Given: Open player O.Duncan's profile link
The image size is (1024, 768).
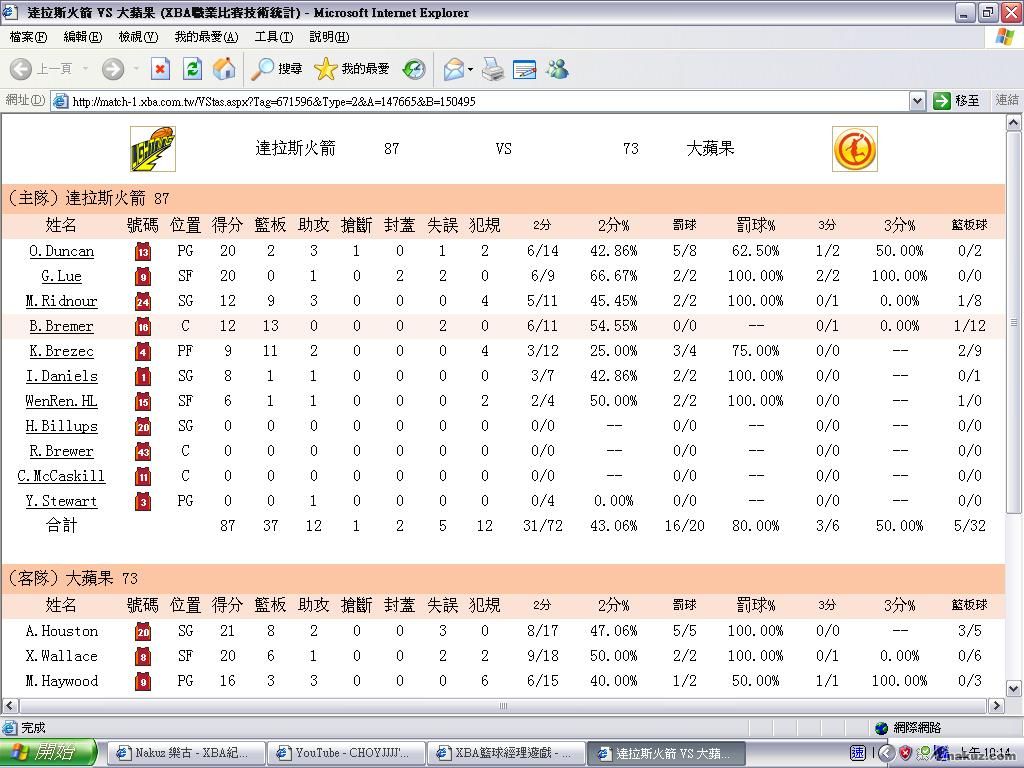Looking at the screenshot, I should [x=61, y=251].
